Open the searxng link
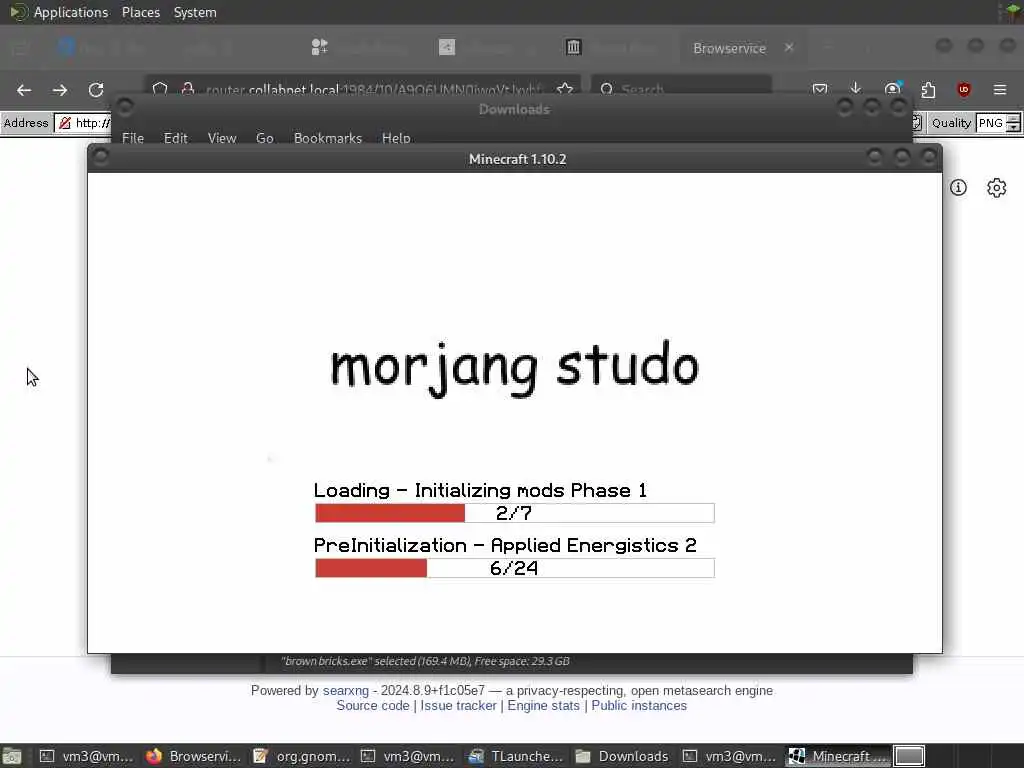 point(345,691)
